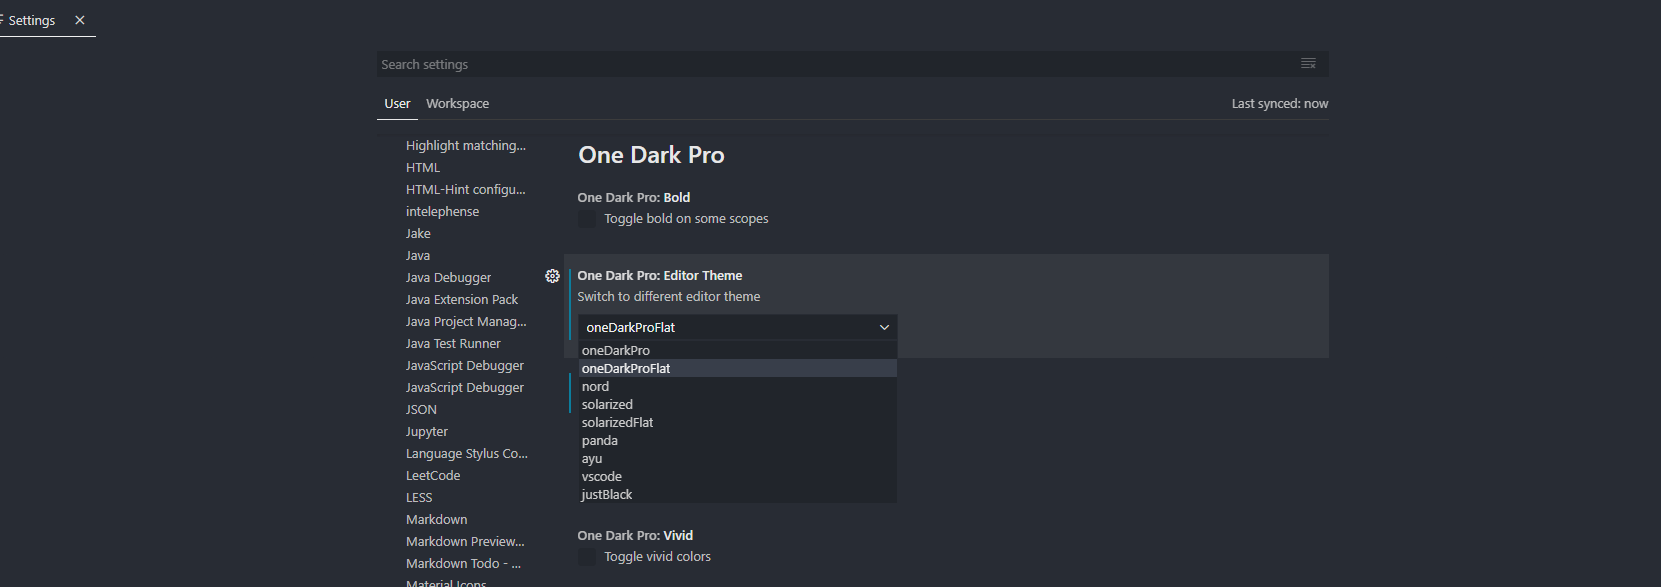Select Markdown in the settings tree
Image resolution: width=1661 pixels, height=587 pixels.
(x=436, y=520)
